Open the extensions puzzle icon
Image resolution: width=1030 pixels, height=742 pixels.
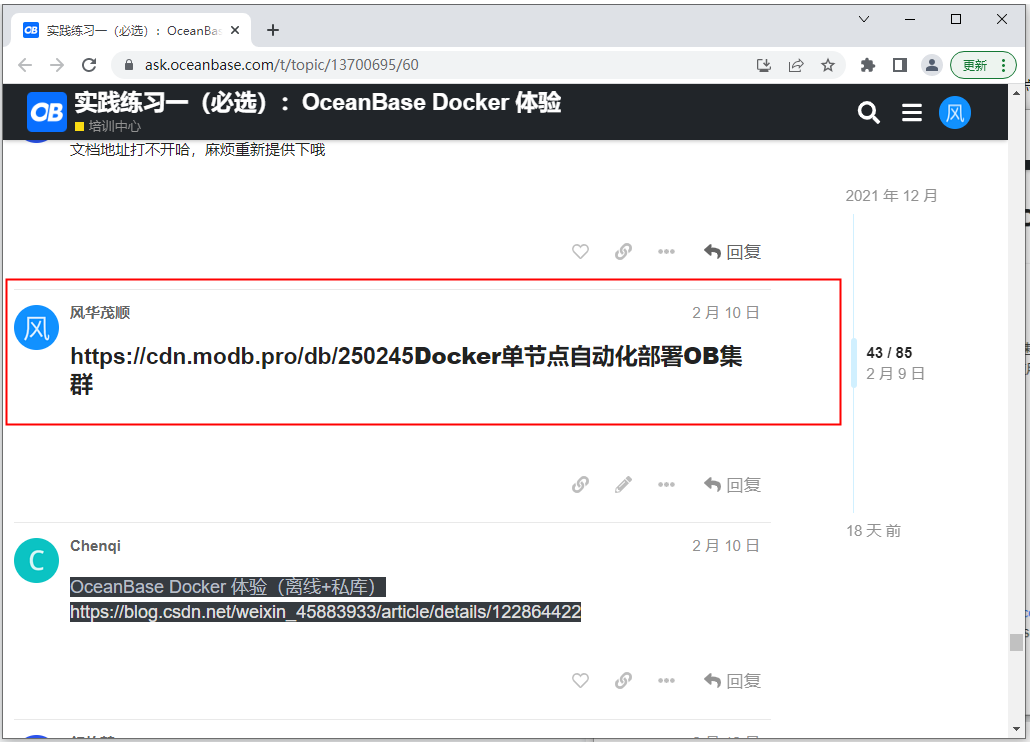pos(868,65)
